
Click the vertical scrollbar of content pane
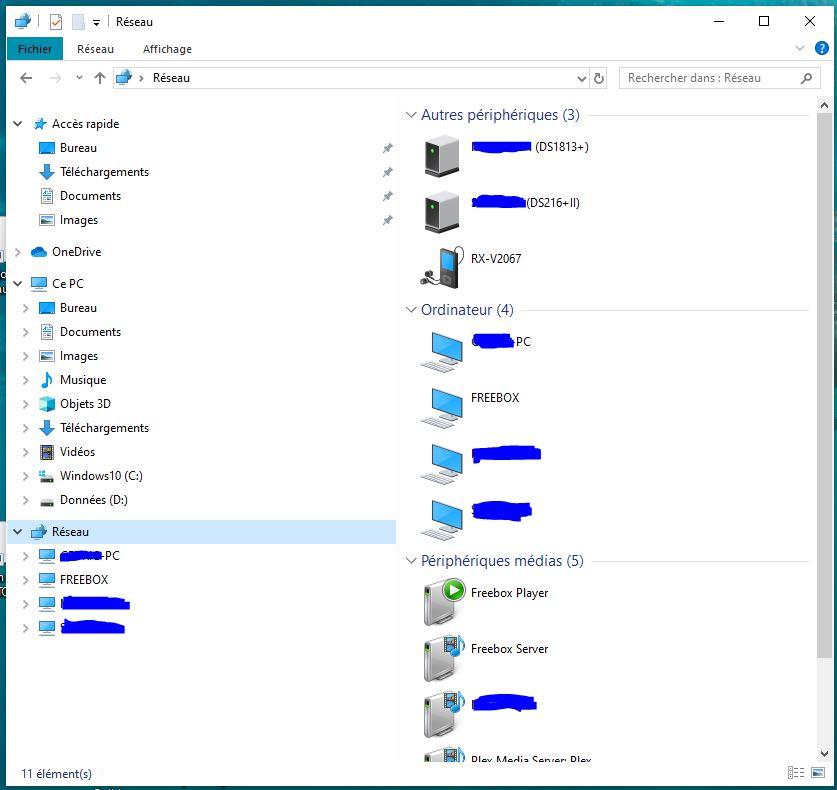(824, 385)
